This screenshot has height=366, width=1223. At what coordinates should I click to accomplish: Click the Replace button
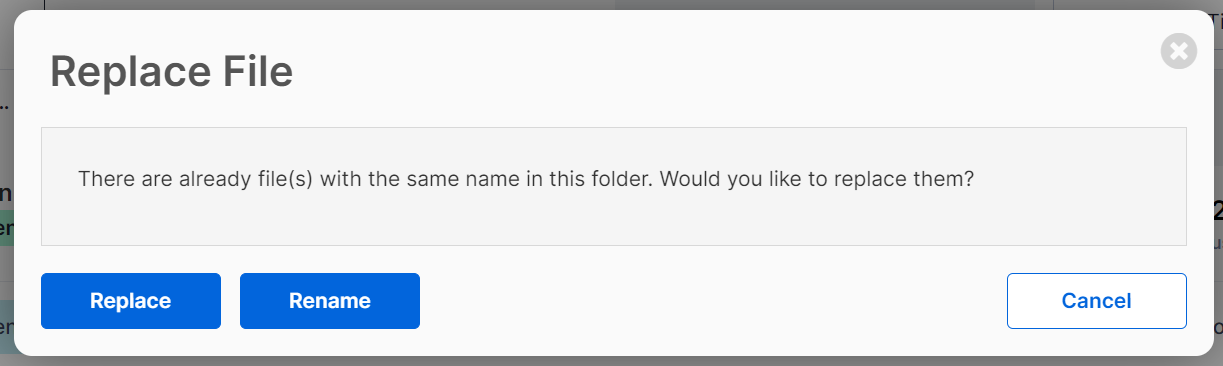(x=130, y=301)
